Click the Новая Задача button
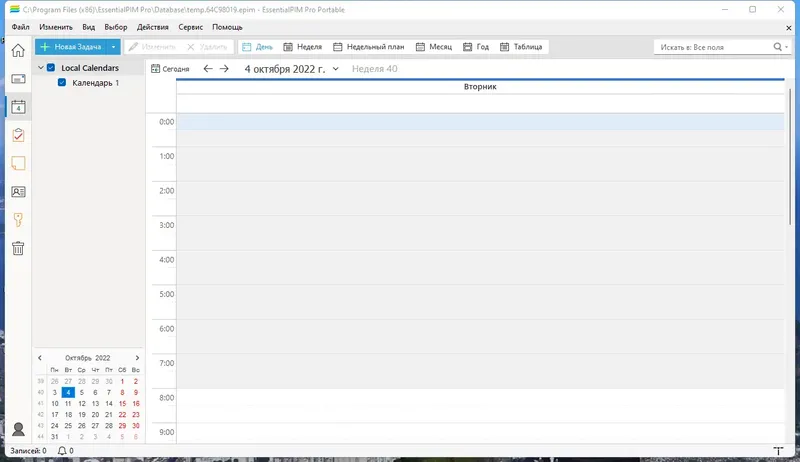Image resolution: width=800 pixels, height=462 pixels. [x=71, y=47]
